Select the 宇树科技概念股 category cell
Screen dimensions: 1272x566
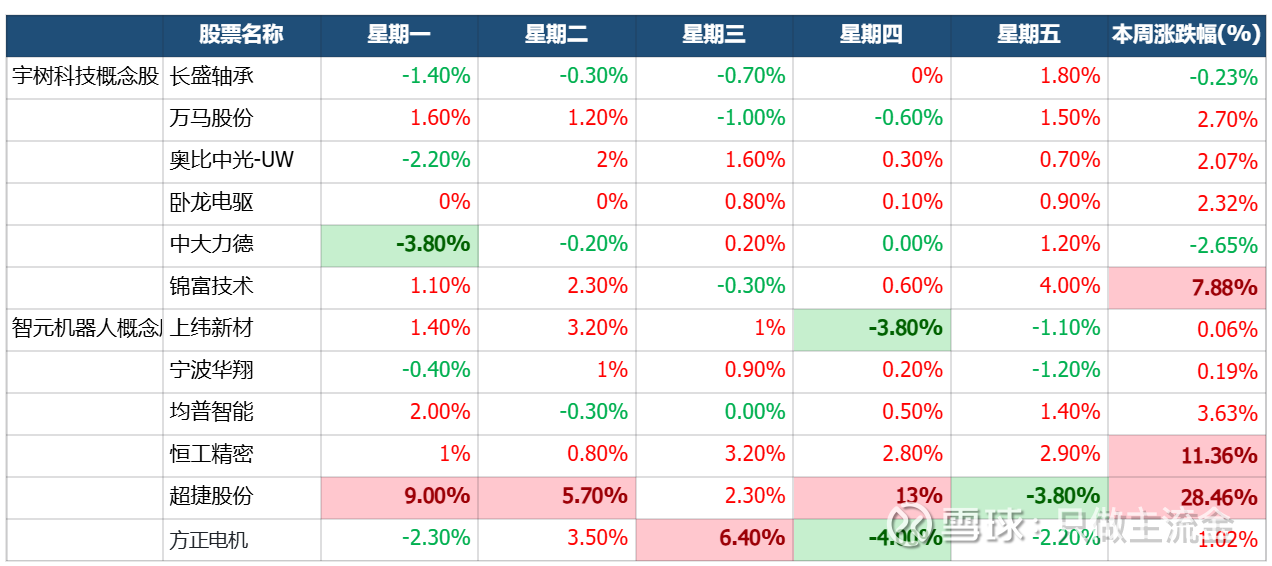pos(85,76)
